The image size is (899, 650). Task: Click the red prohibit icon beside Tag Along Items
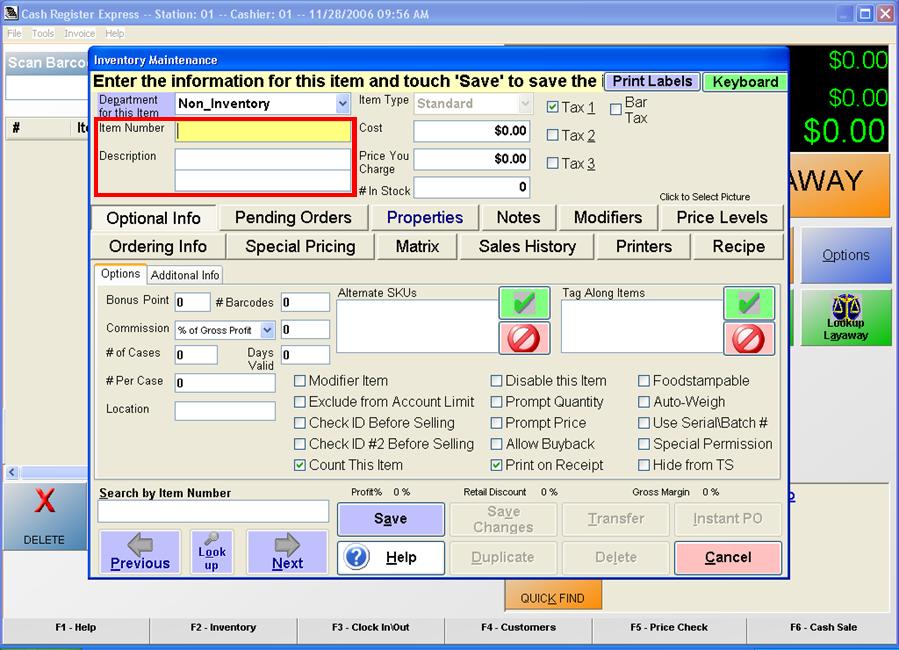(749, 338)
